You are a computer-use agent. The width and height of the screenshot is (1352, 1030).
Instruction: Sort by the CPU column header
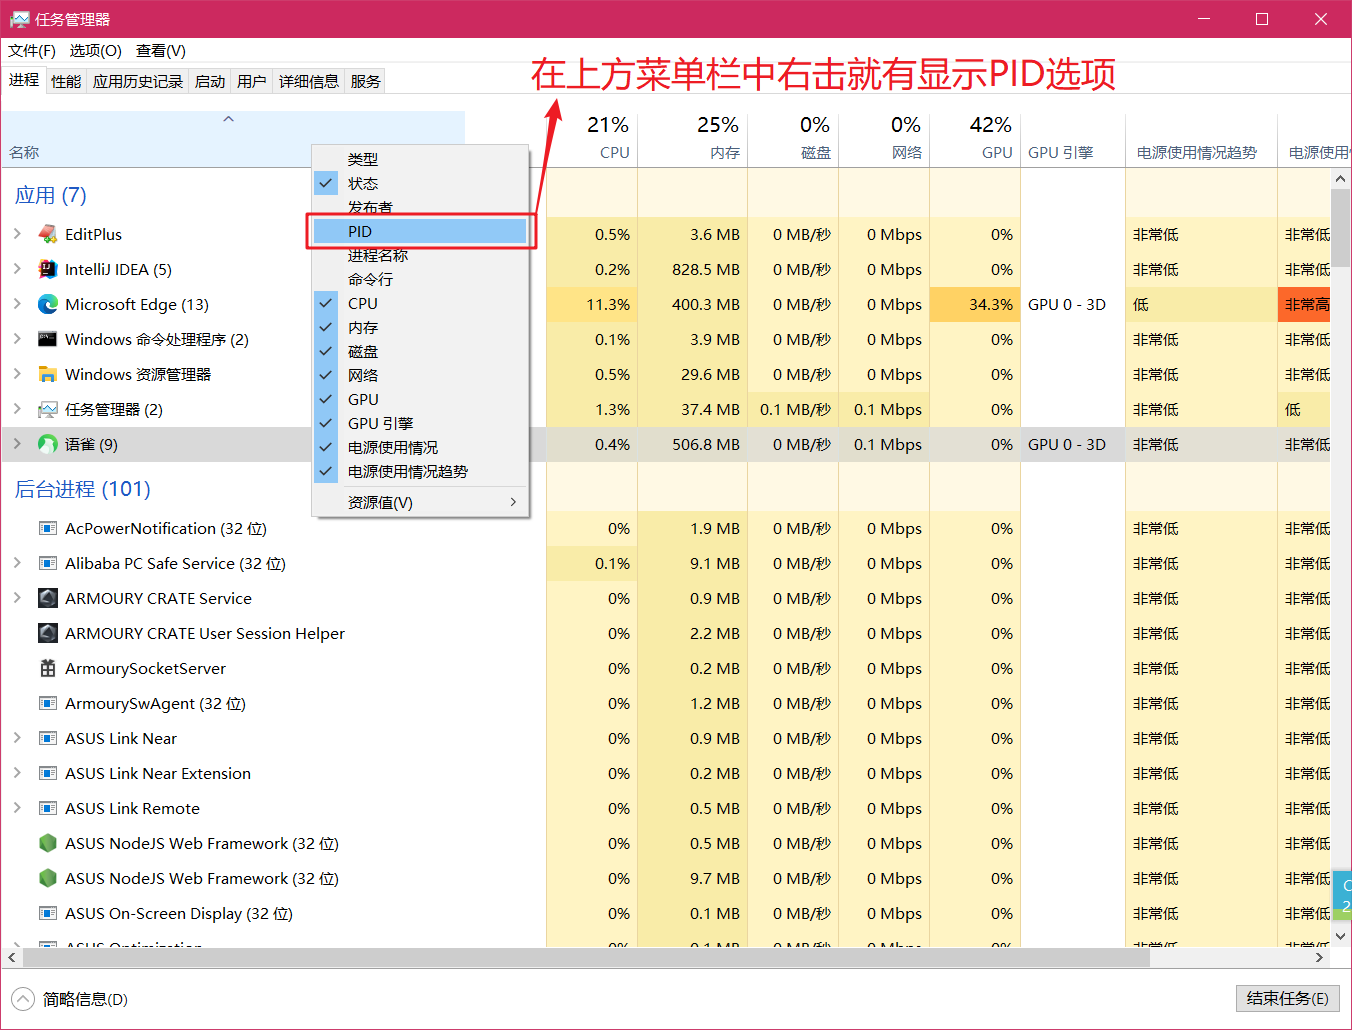tap(592, 138)
